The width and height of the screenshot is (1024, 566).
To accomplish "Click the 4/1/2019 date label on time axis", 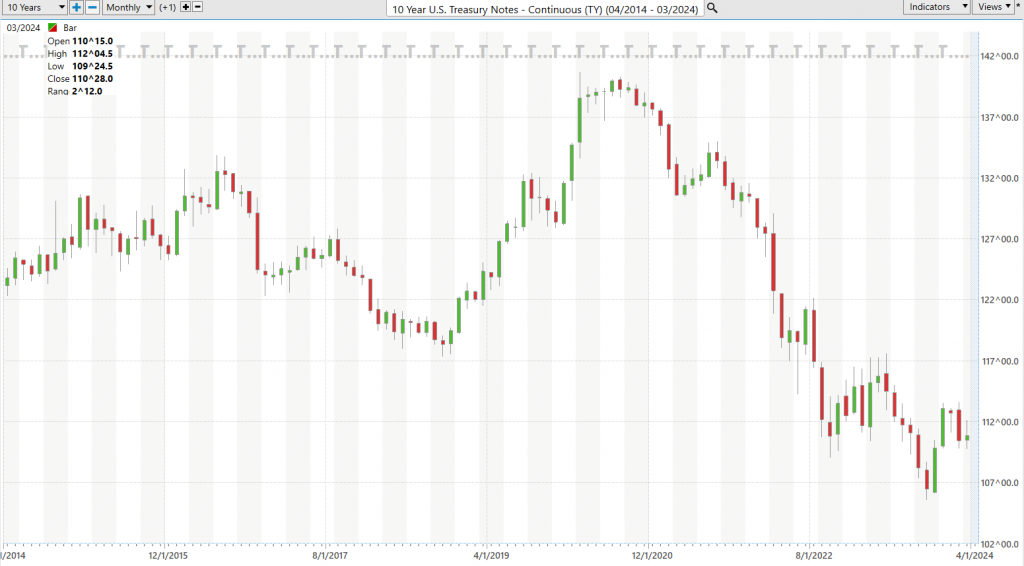I will (x=492, y=554).
